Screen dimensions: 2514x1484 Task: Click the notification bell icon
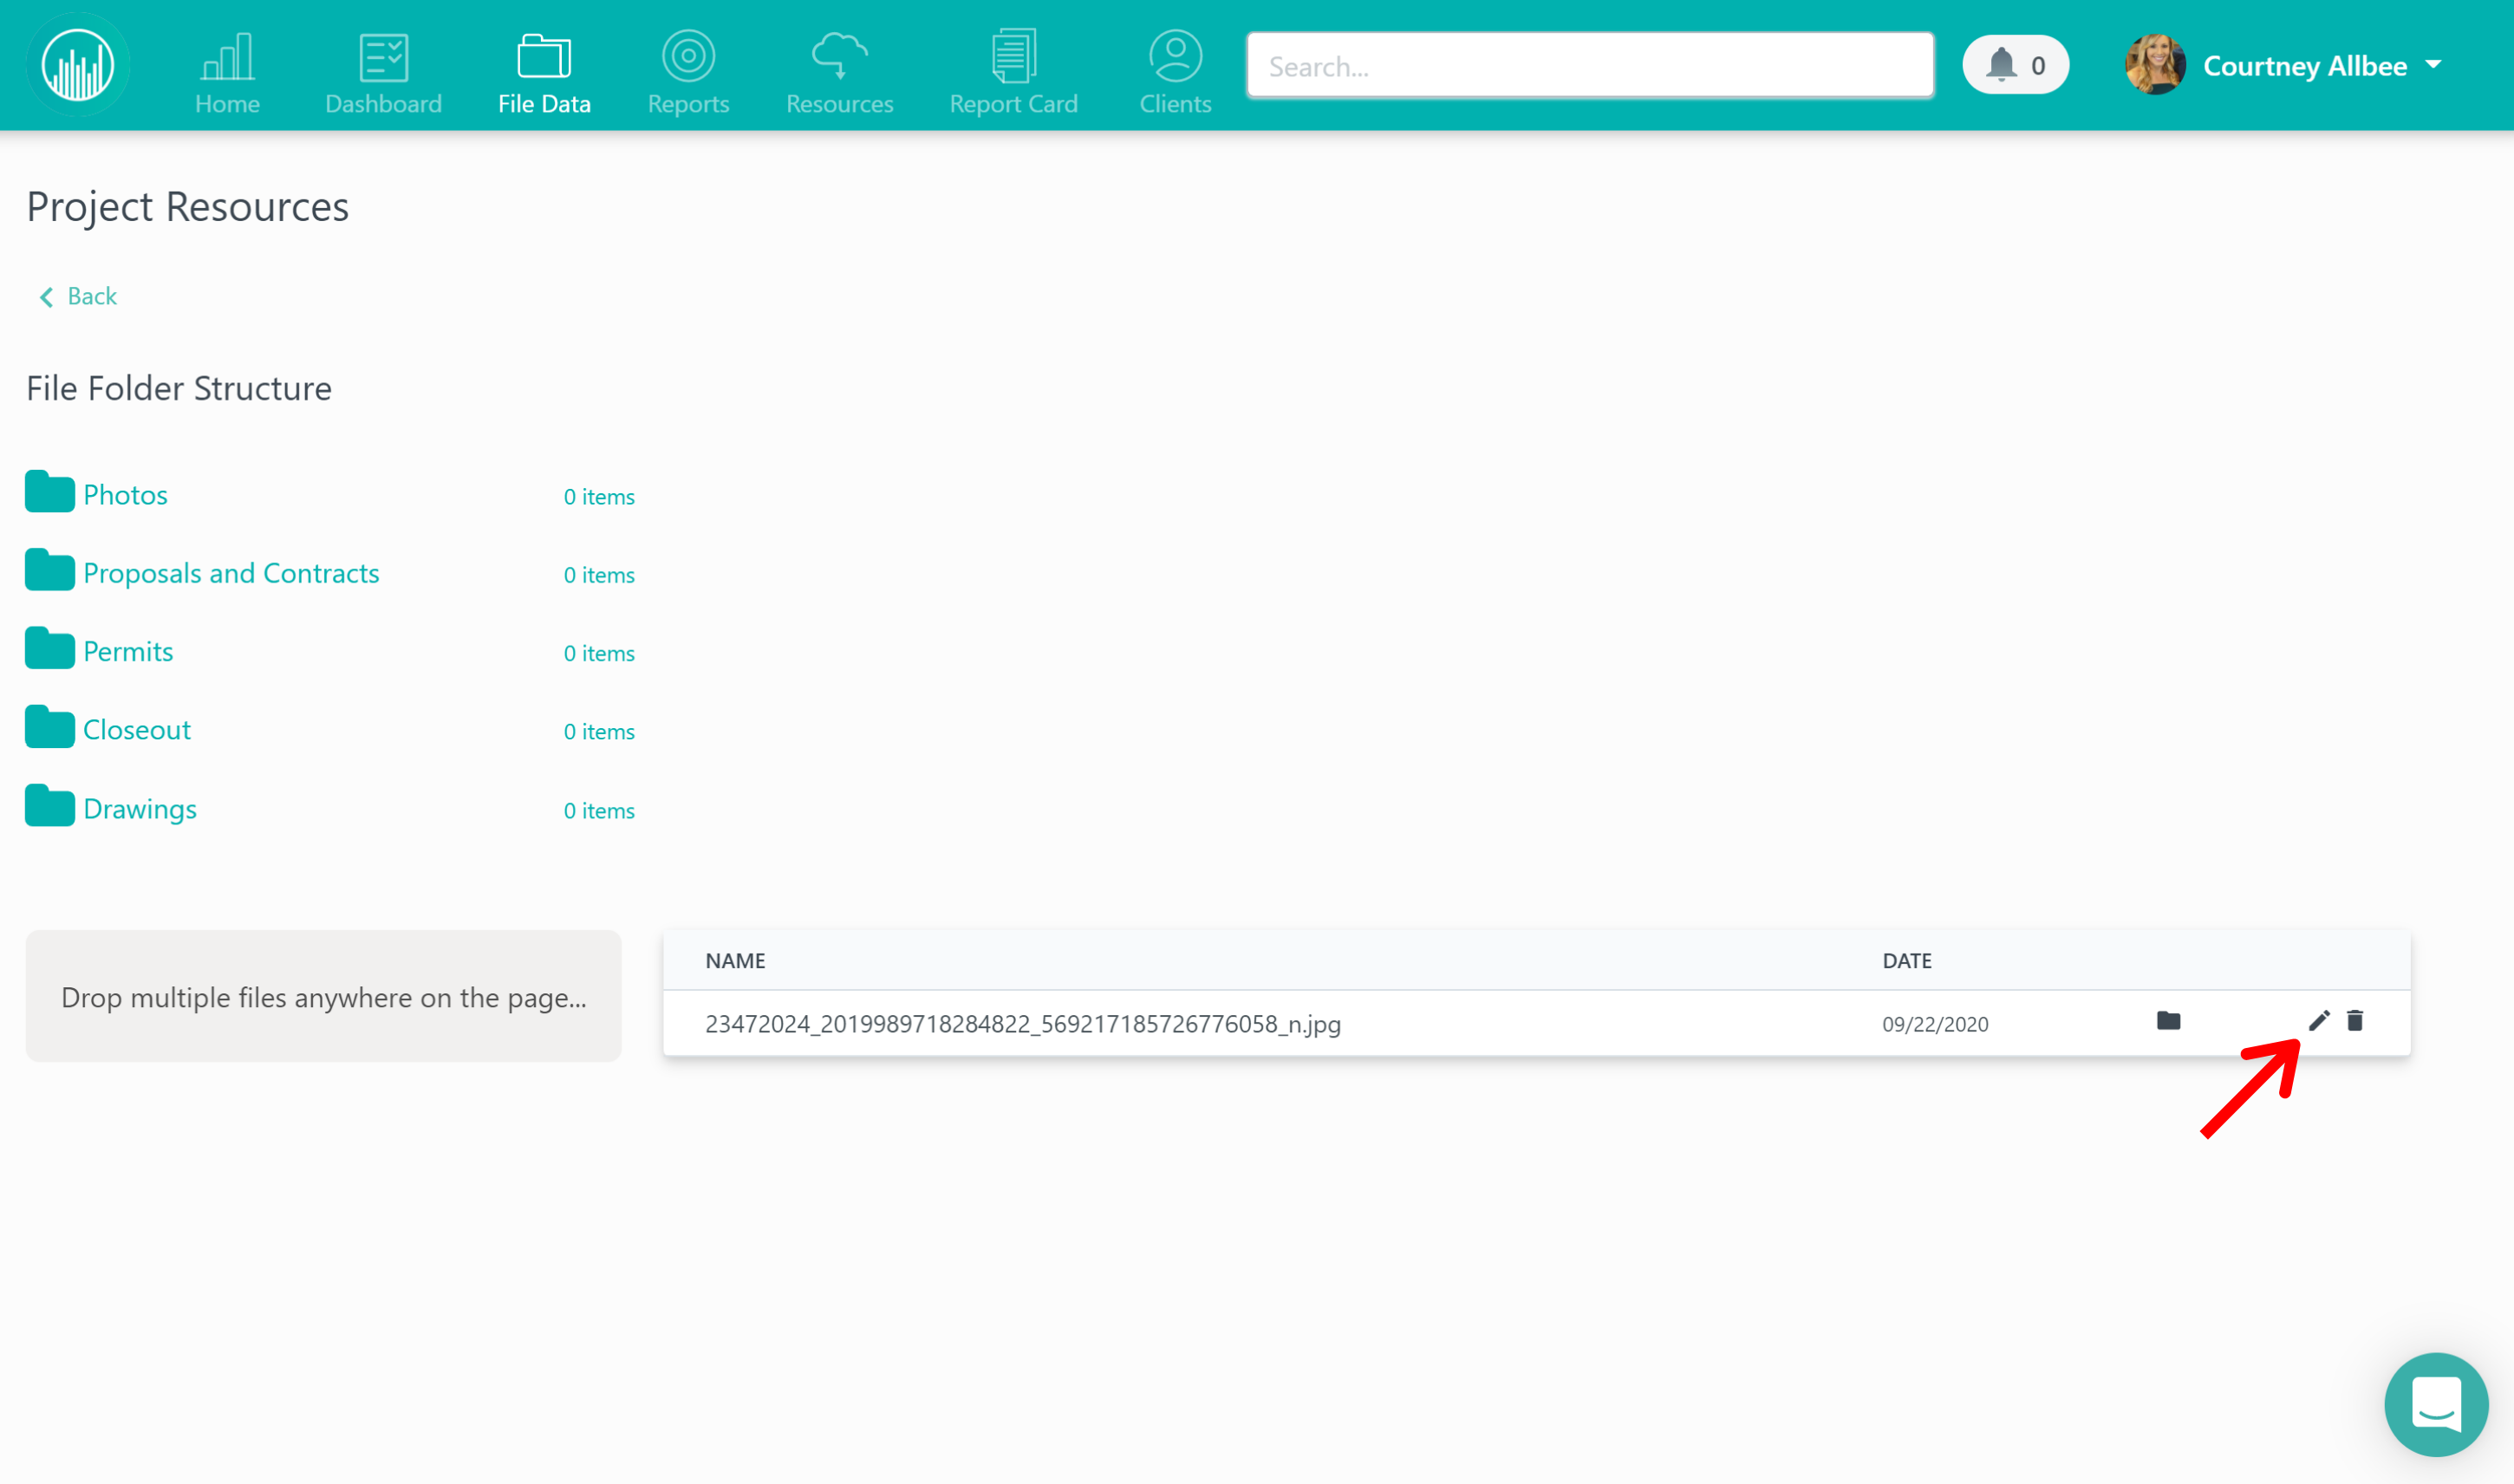[x=2001, y=65]
